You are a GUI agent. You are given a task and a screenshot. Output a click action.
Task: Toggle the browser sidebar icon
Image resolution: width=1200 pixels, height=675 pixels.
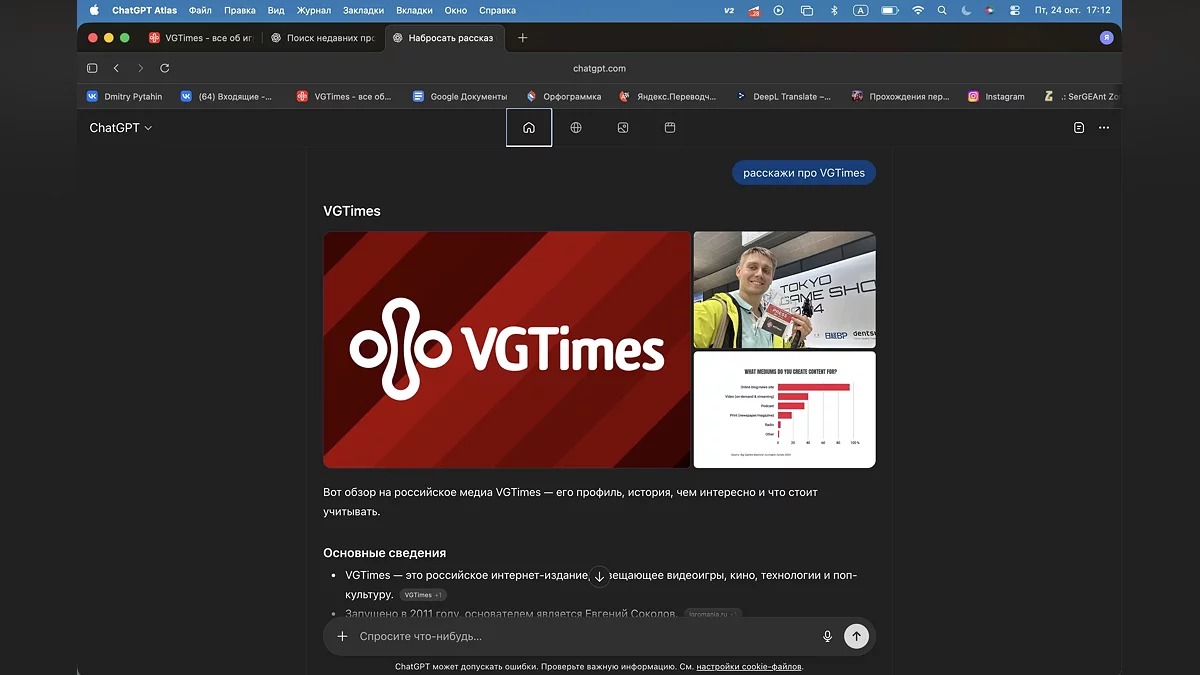(x=92, y=68)
